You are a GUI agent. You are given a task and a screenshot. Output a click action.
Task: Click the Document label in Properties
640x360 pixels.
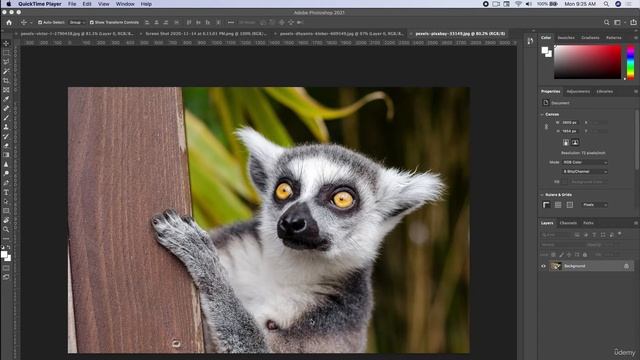(x=560, y=103)
